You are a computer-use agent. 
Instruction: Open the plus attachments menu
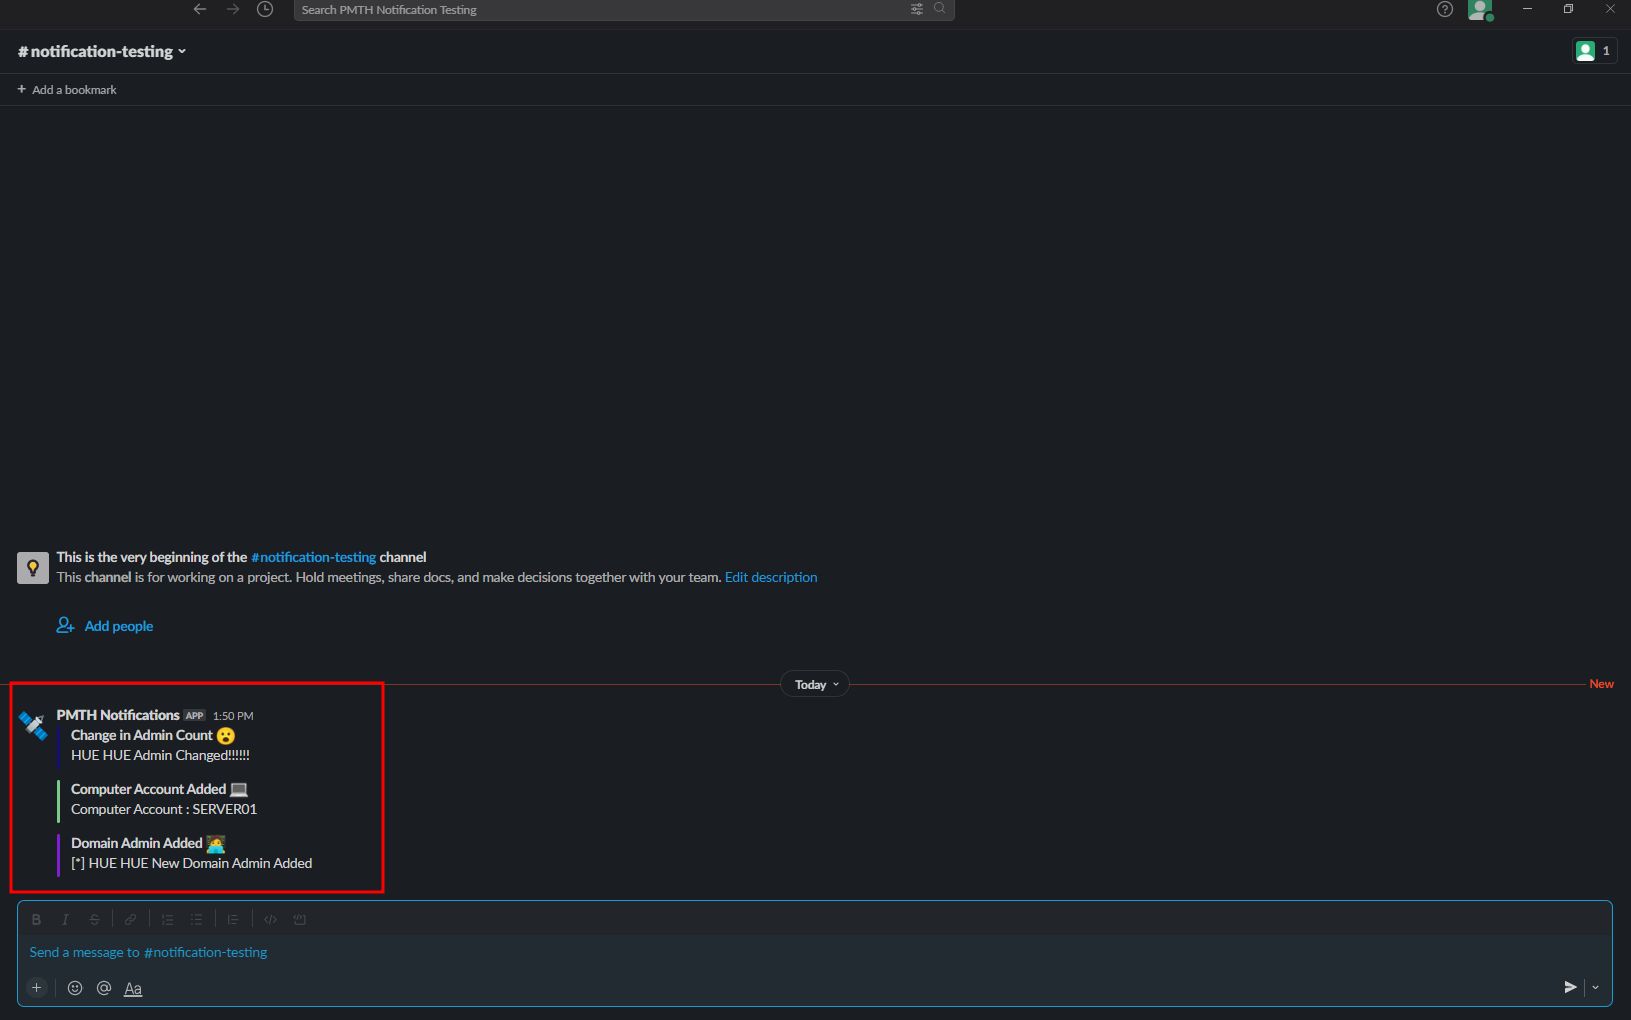pos(37,988)
